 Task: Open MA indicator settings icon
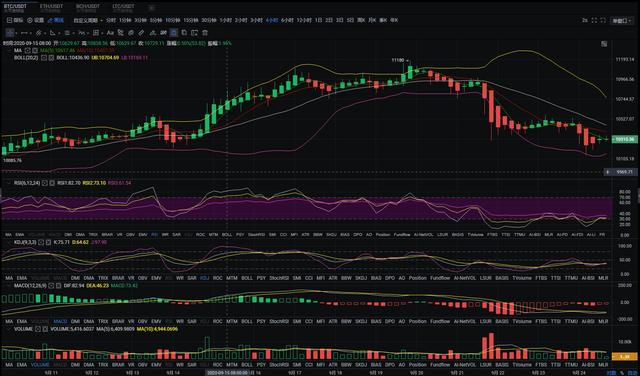(27, 51)
